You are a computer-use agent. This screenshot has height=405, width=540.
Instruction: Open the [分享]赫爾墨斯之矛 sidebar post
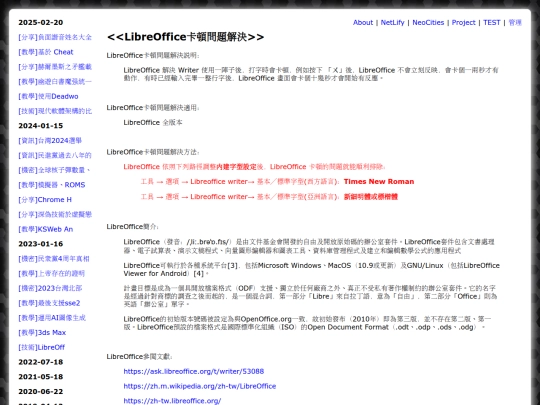click(x=55, y=67)
